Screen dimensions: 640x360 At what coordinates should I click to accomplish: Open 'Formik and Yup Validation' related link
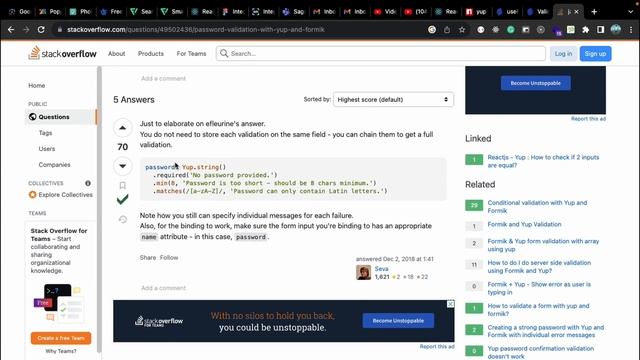(x=524, y=224)
